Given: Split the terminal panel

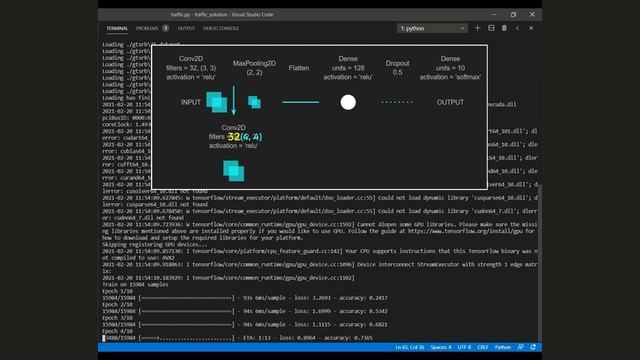Looking at the screenshot, I should [x=491, y=28].
